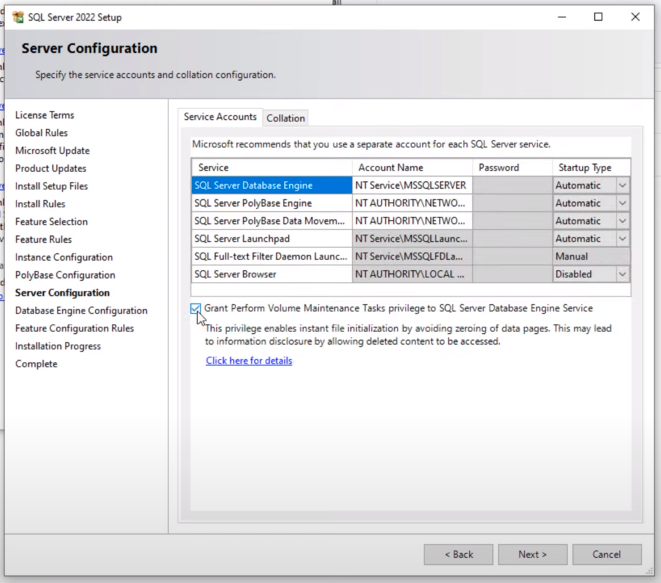The width and height of the screenshot is (661, 583).
Task: Open Startup Type dropdown for PolyBase Engine
Action: click(x=623, y=203)
